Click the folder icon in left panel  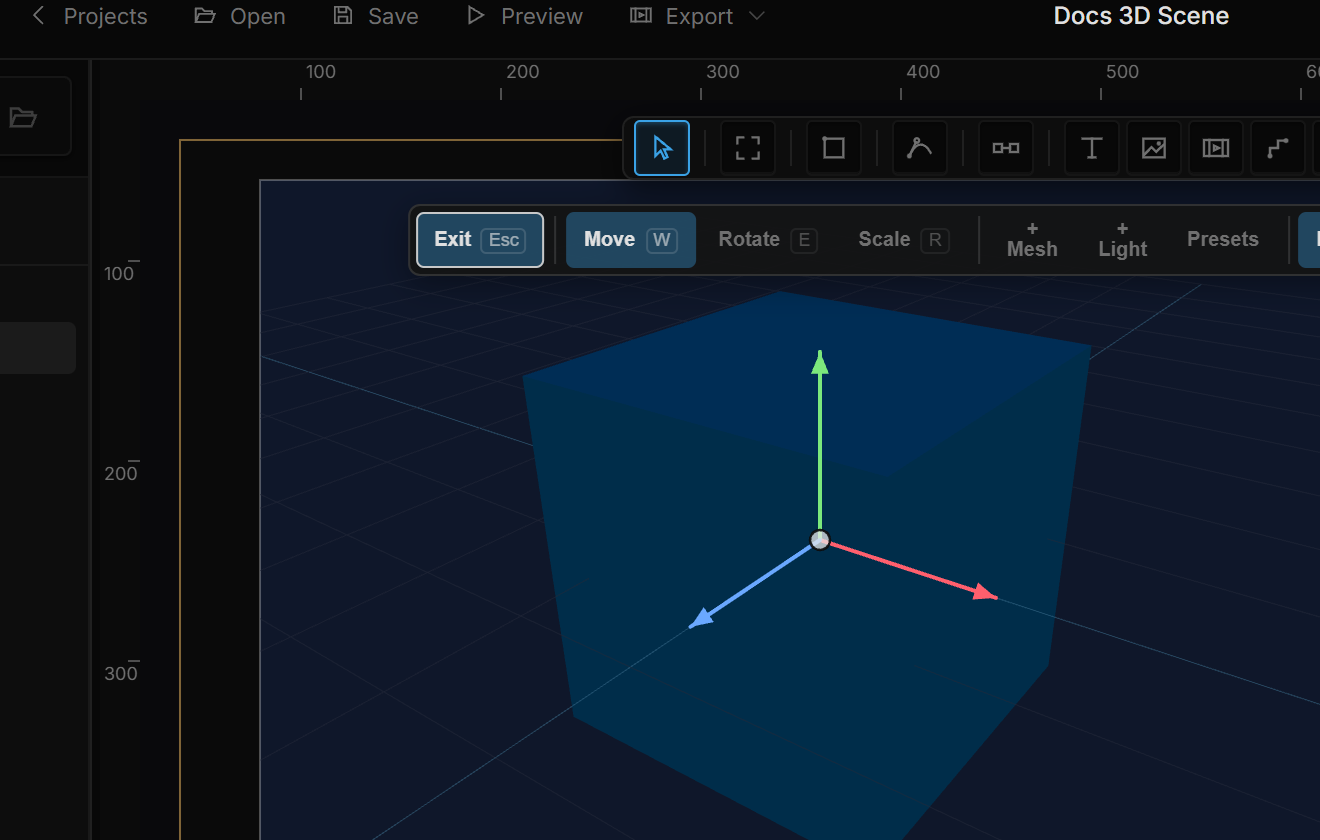(x=23, y=117)
